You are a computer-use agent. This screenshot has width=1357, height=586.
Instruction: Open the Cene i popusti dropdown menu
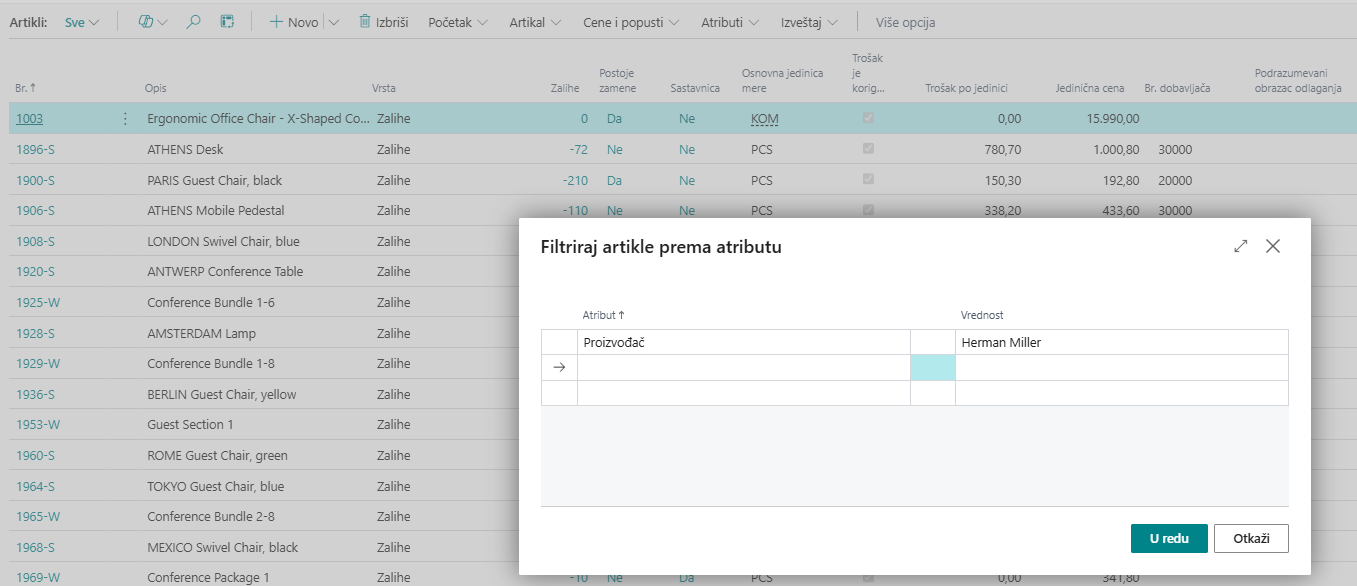click(631, 22)
